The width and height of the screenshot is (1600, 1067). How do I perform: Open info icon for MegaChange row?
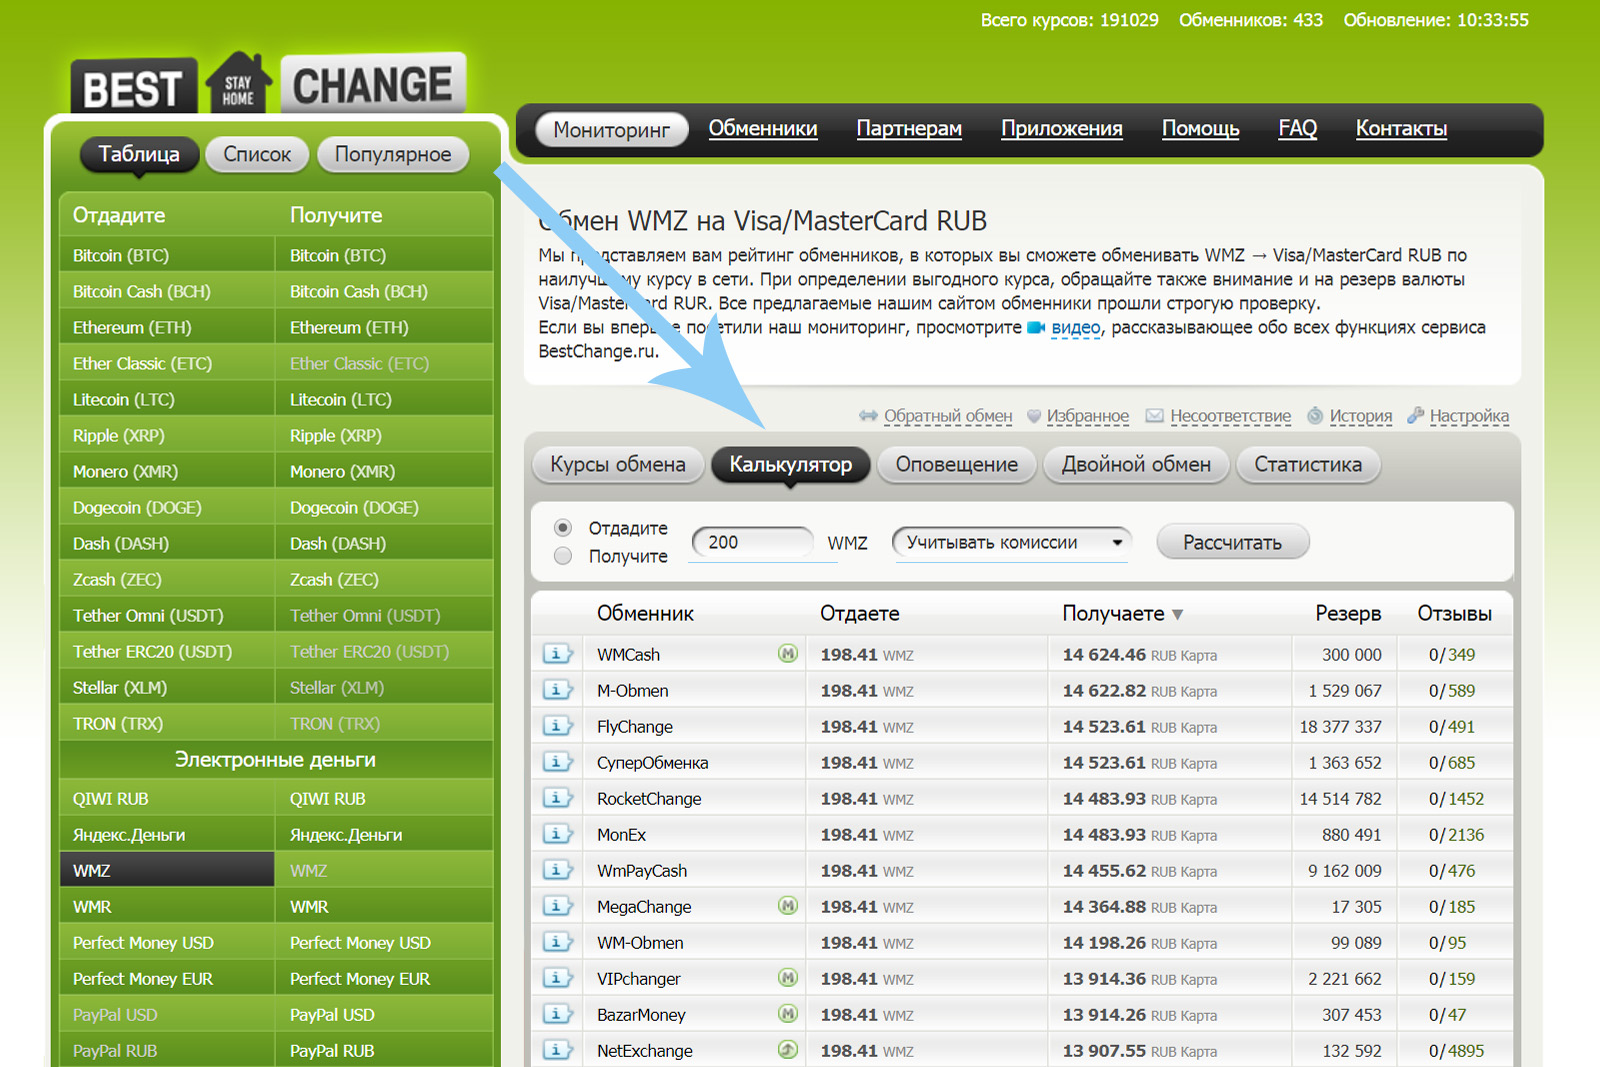tap(557, 906)
